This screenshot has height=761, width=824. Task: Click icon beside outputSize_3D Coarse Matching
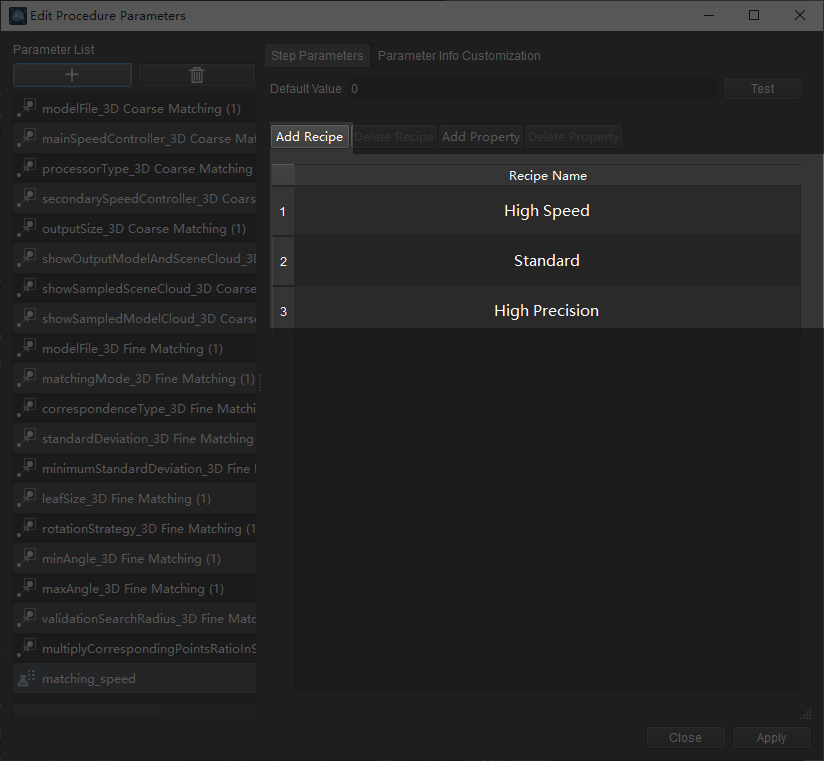(27, 228)
